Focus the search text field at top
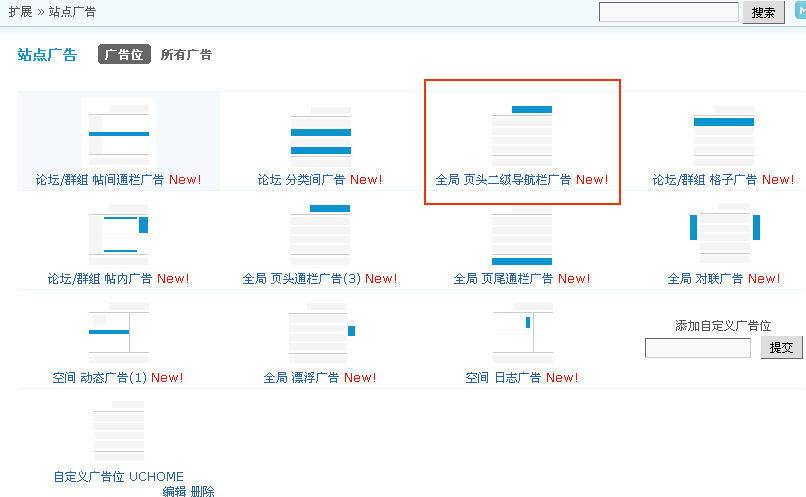The height and width of the screenshot is (497, 806). pos(669,12)
